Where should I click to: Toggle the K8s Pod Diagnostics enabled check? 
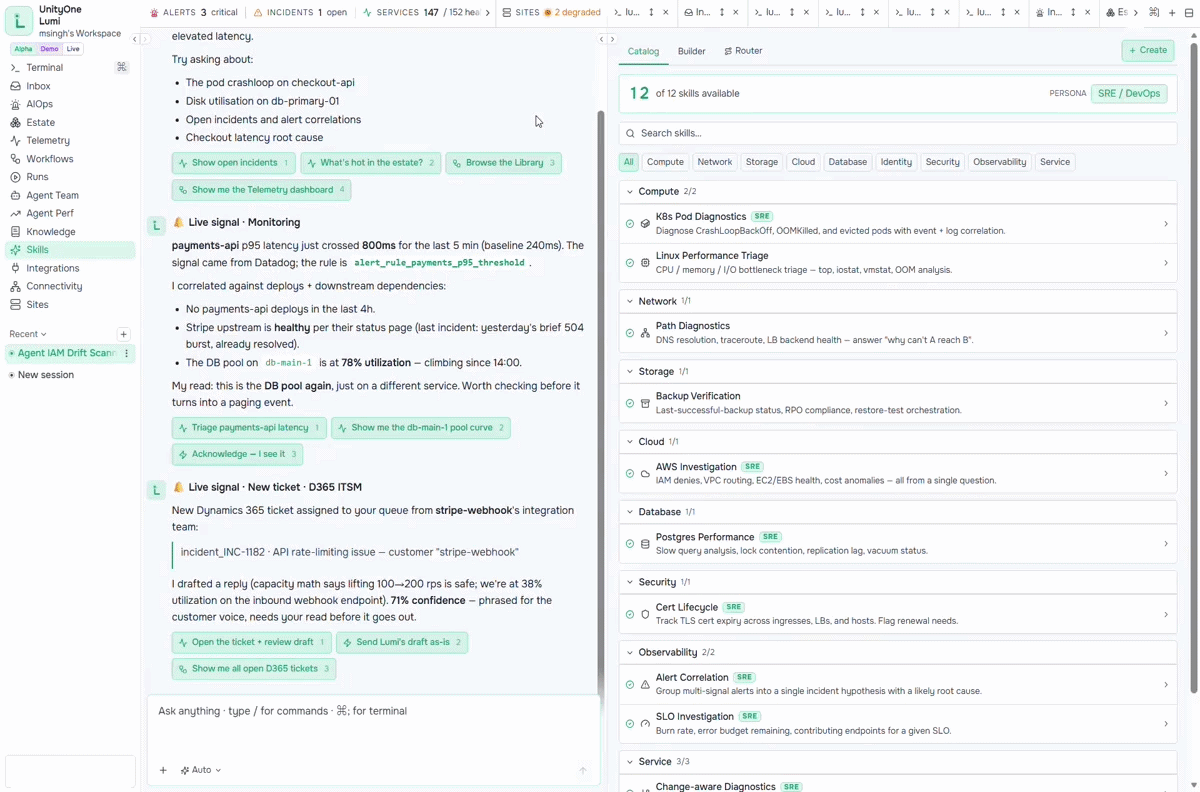point(630,223)
